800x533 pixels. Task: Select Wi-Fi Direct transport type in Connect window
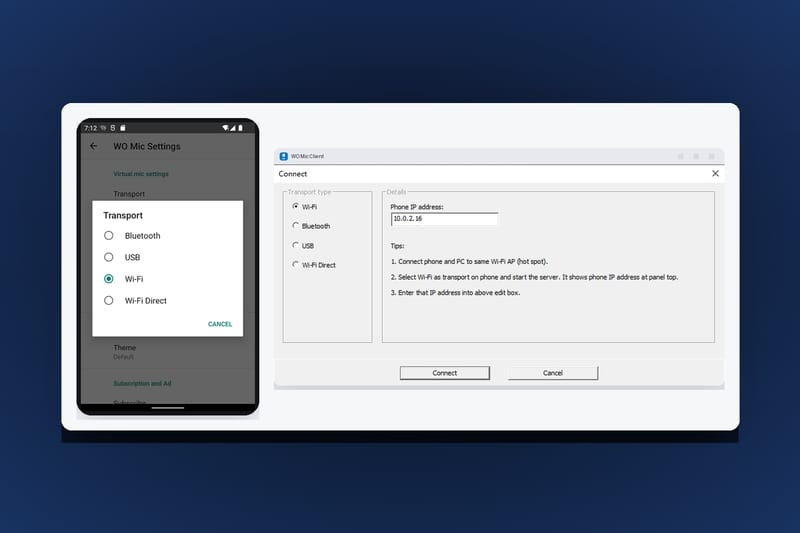tap(295, 264)
